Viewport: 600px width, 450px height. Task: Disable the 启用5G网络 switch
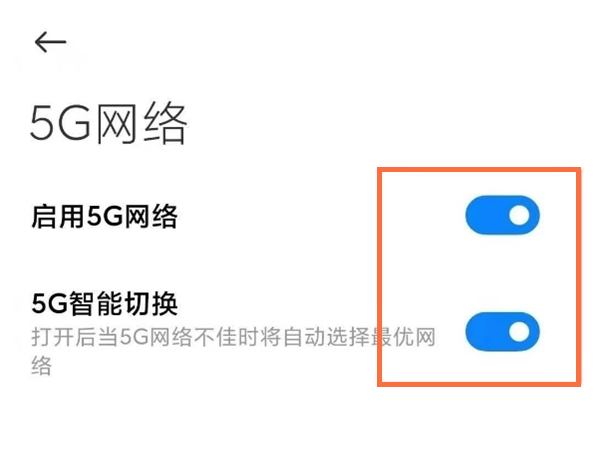click(502, 215)
